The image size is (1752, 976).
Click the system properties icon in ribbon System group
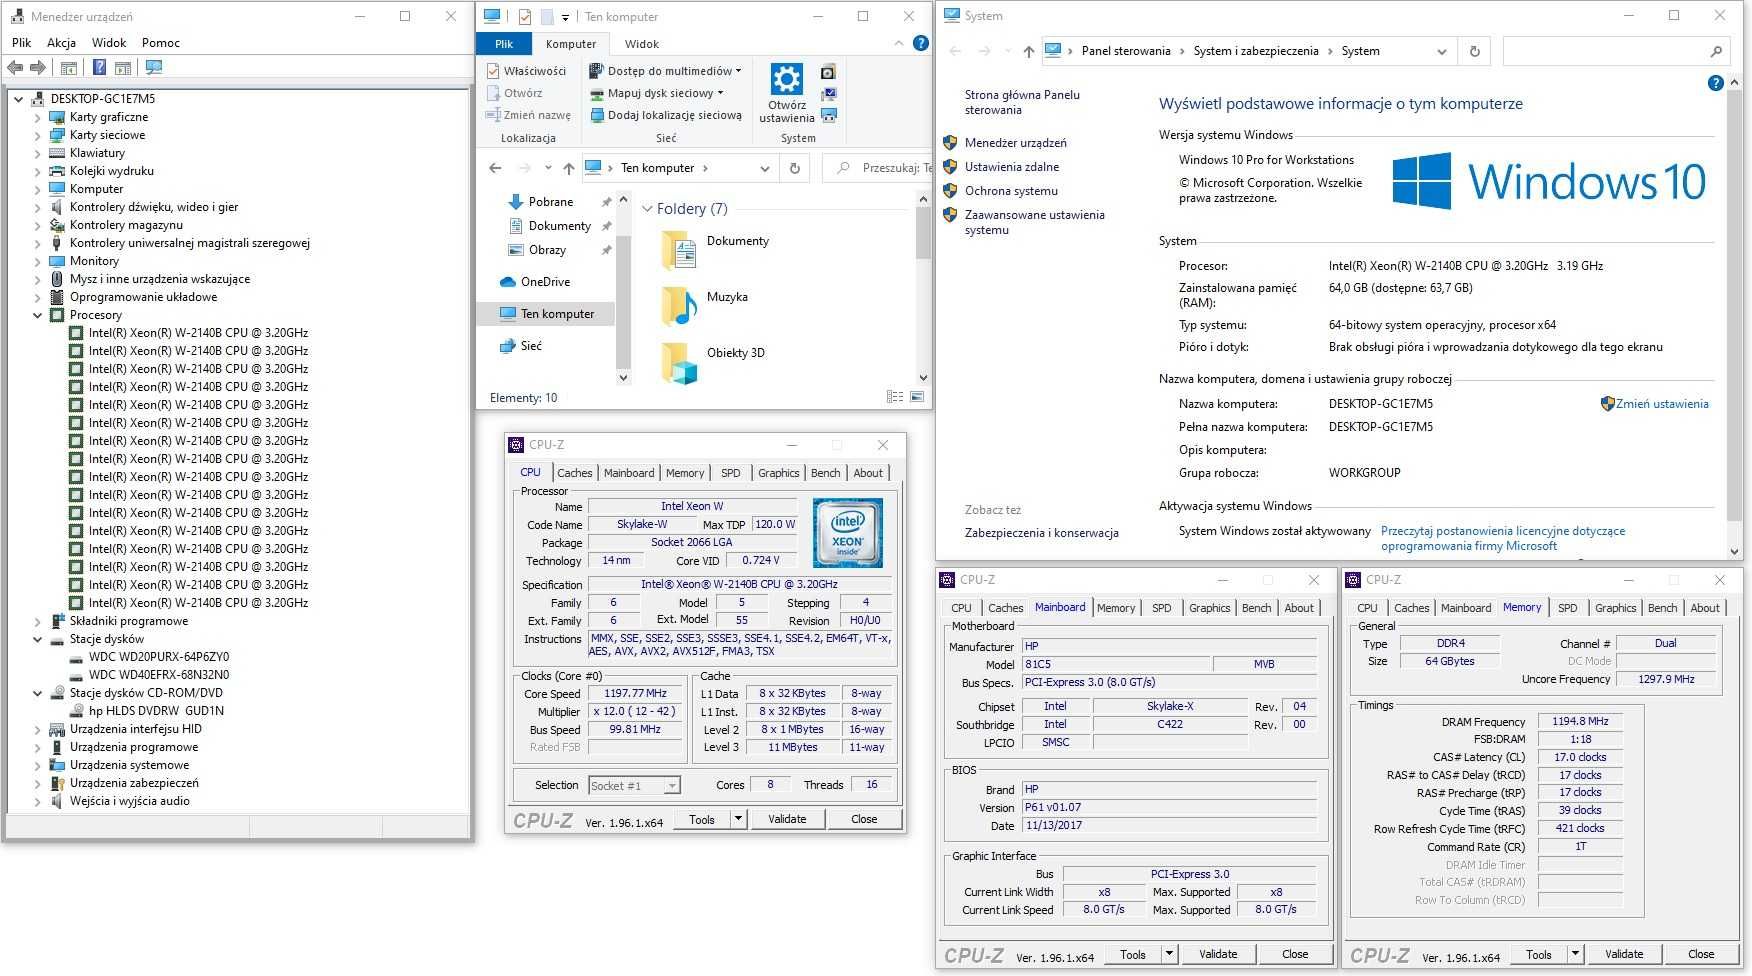click(x=828, y=94)
